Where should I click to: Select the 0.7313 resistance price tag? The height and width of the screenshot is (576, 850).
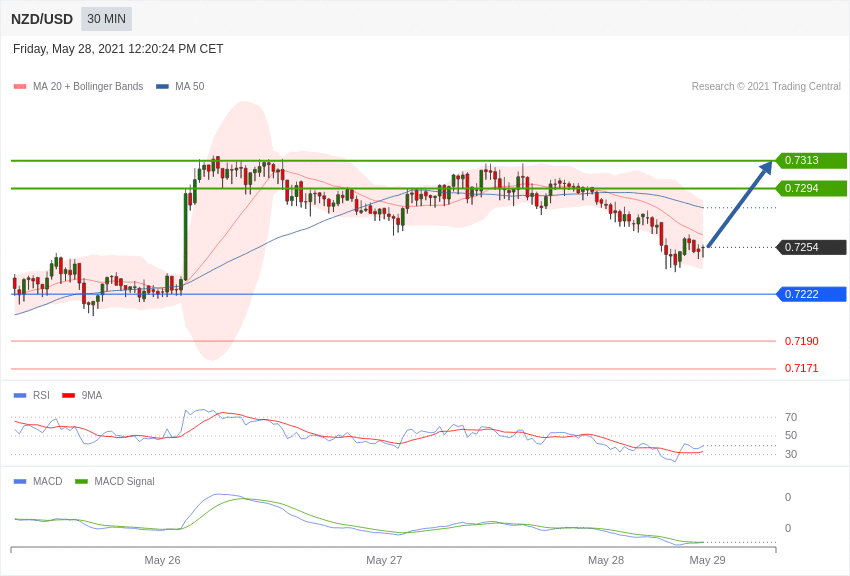click(811, 160)
